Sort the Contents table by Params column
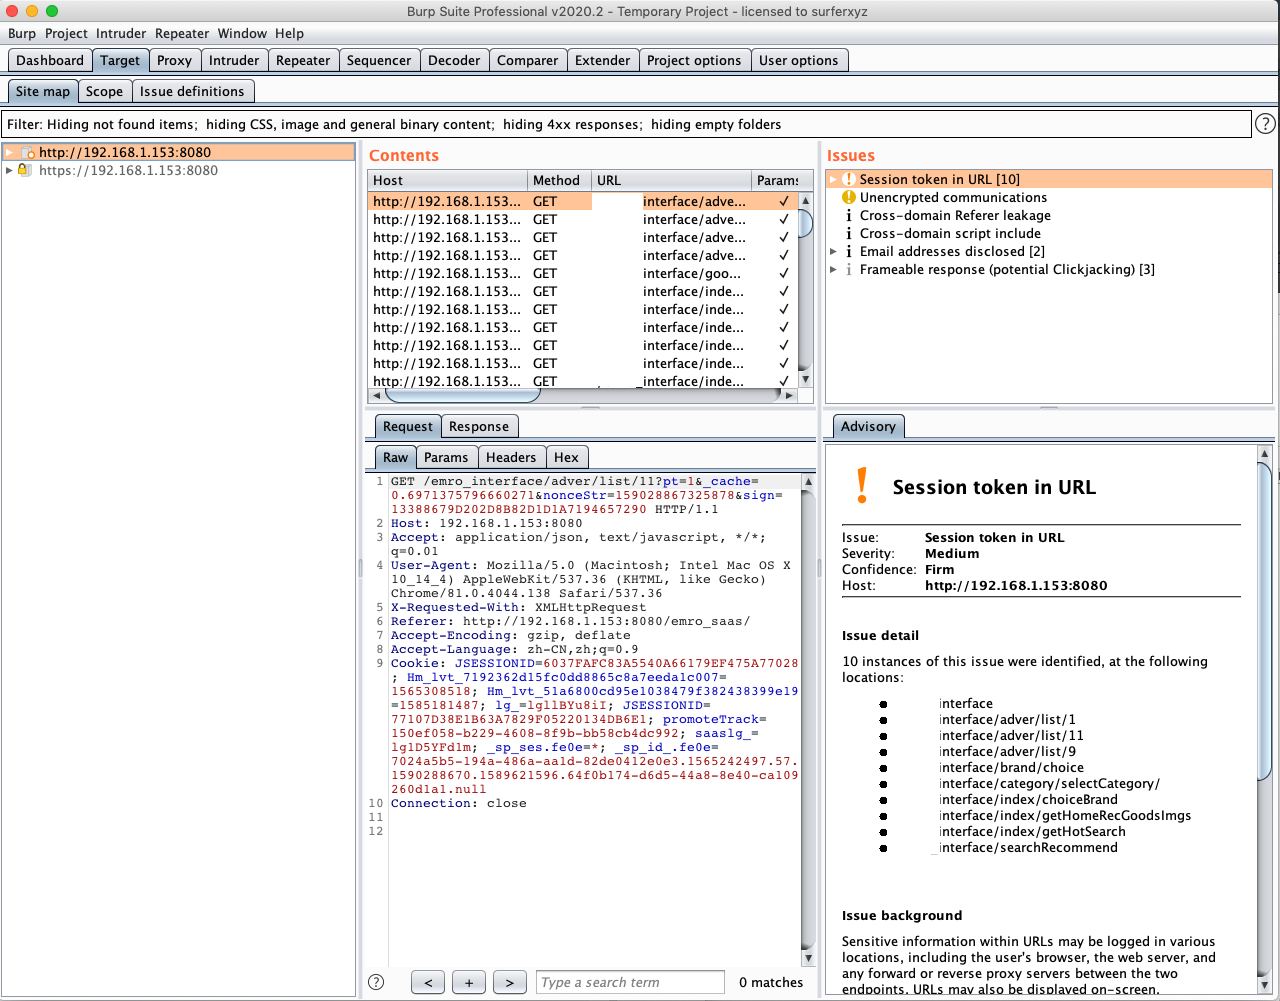Screen dimensions: 1280x1001 point(777,180)
